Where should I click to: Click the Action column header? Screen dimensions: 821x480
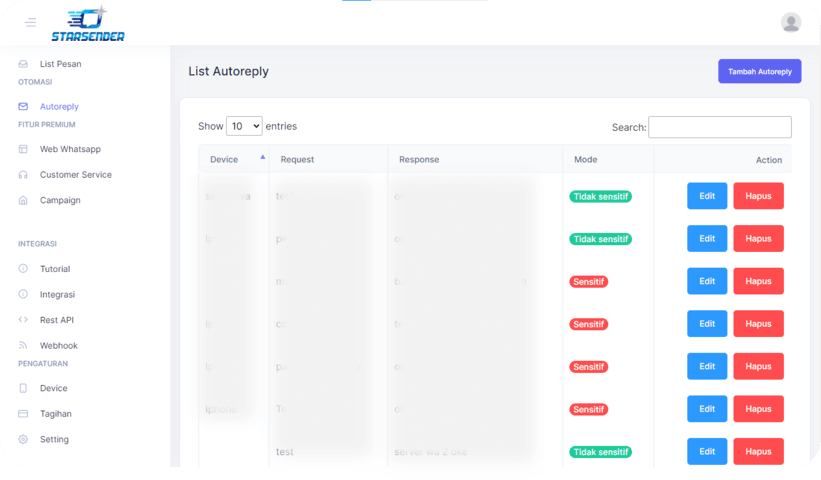pyautogui.click(x=723, y=160)
